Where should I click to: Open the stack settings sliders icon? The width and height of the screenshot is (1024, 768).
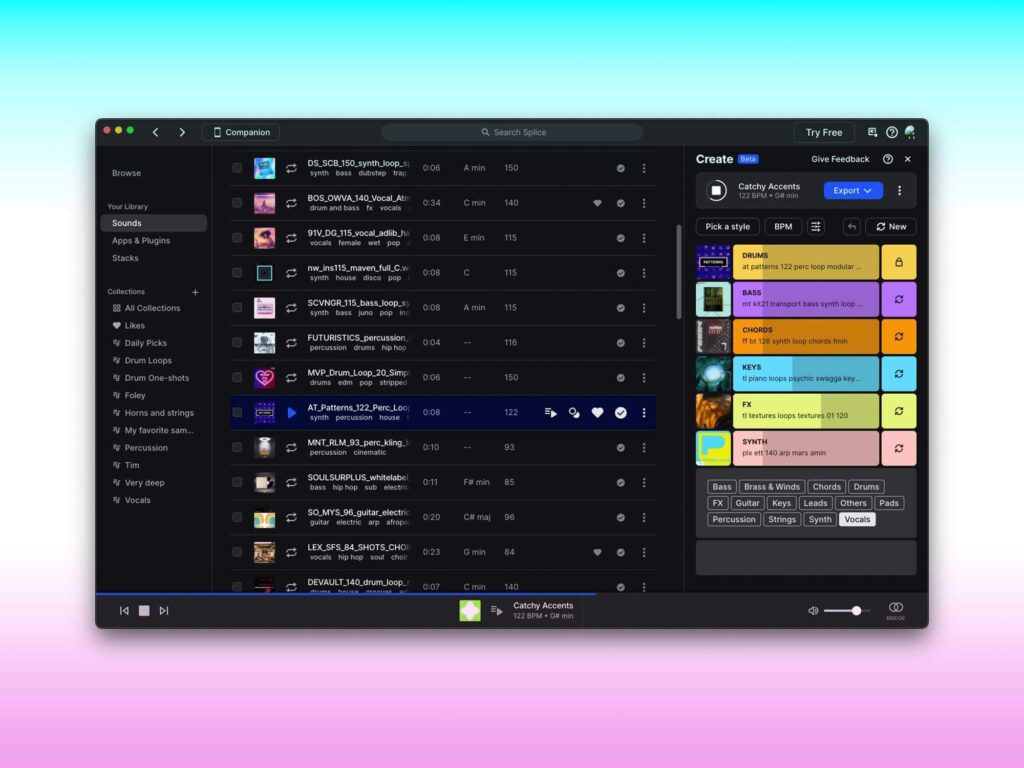(816, 227)
